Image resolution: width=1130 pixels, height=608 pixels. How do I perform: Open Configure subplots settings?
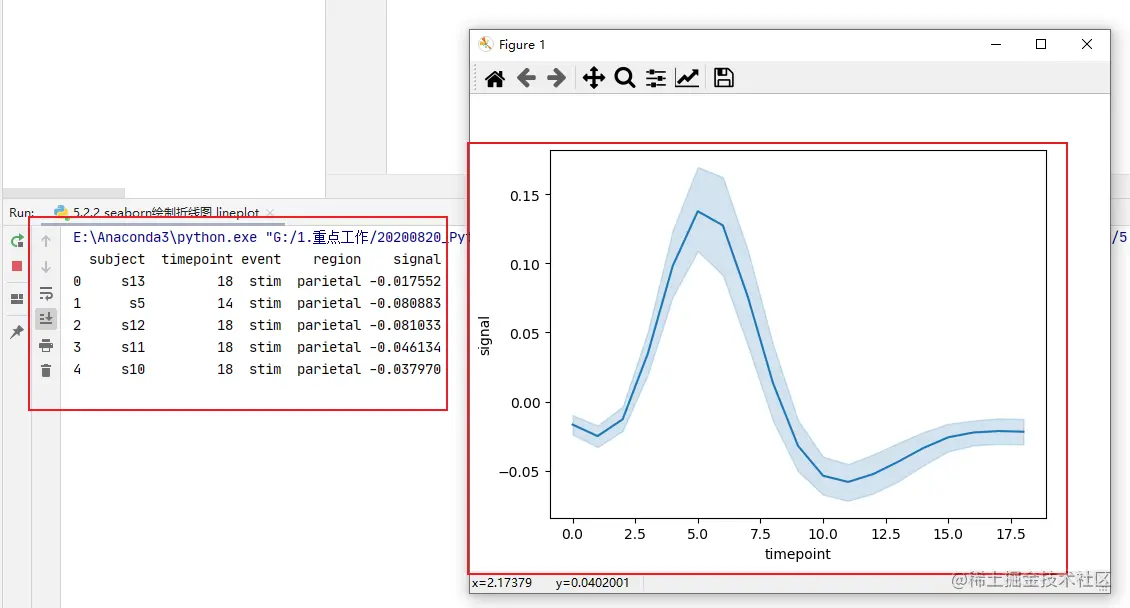[656, 78]
